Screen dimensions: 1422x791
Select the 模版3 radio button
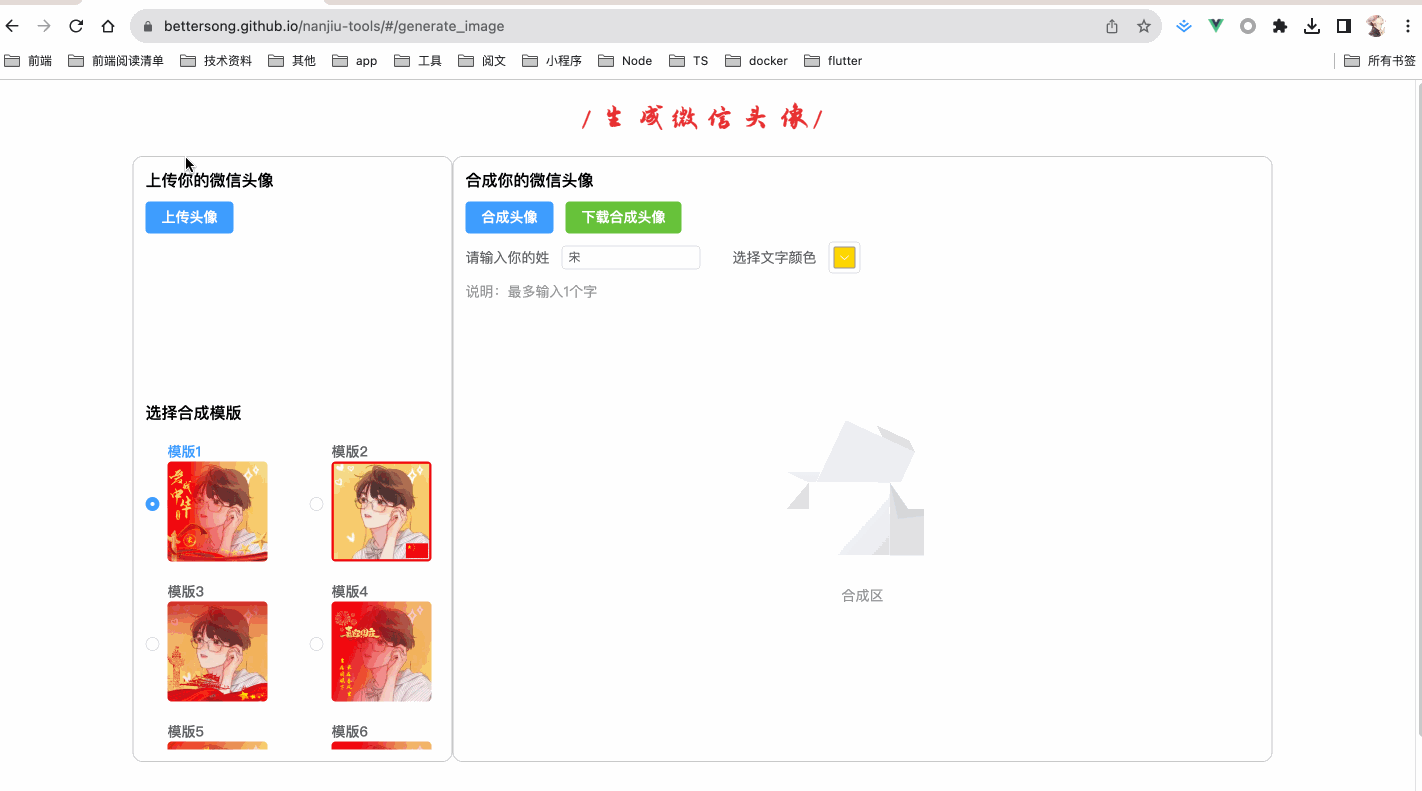[x=153, y=644]
